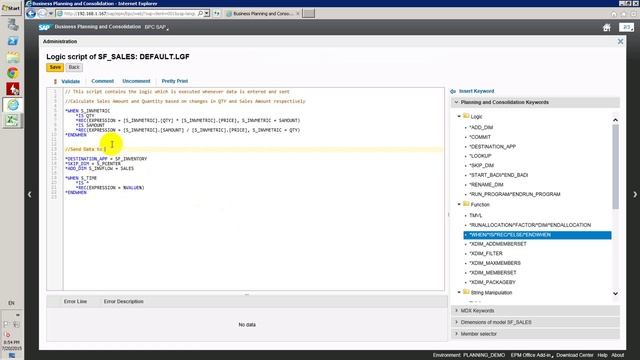The height and width of the screenshot is (360, 640).
Task: Select *XDIM_MAXMEMBERS keyword
Action: pyautogui.click(x=495, y=263)
